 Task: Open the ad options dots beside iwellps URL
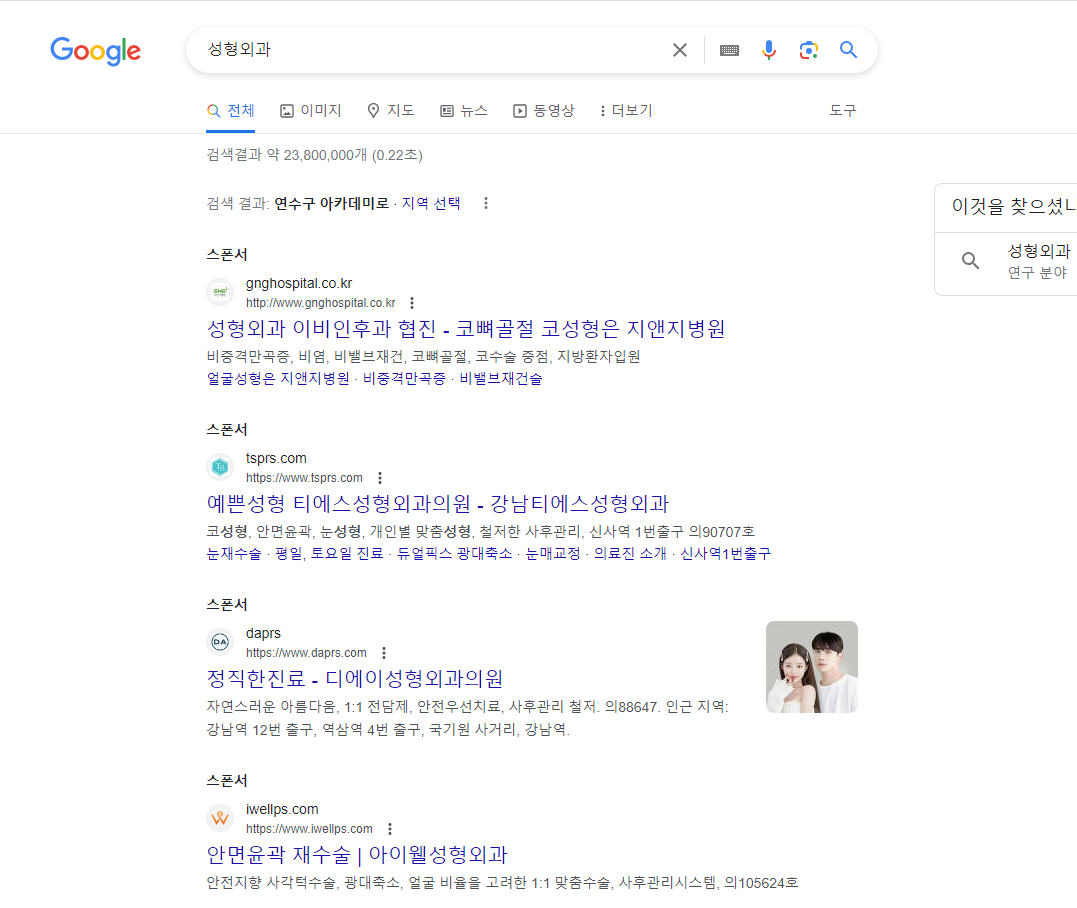[389, 828]
